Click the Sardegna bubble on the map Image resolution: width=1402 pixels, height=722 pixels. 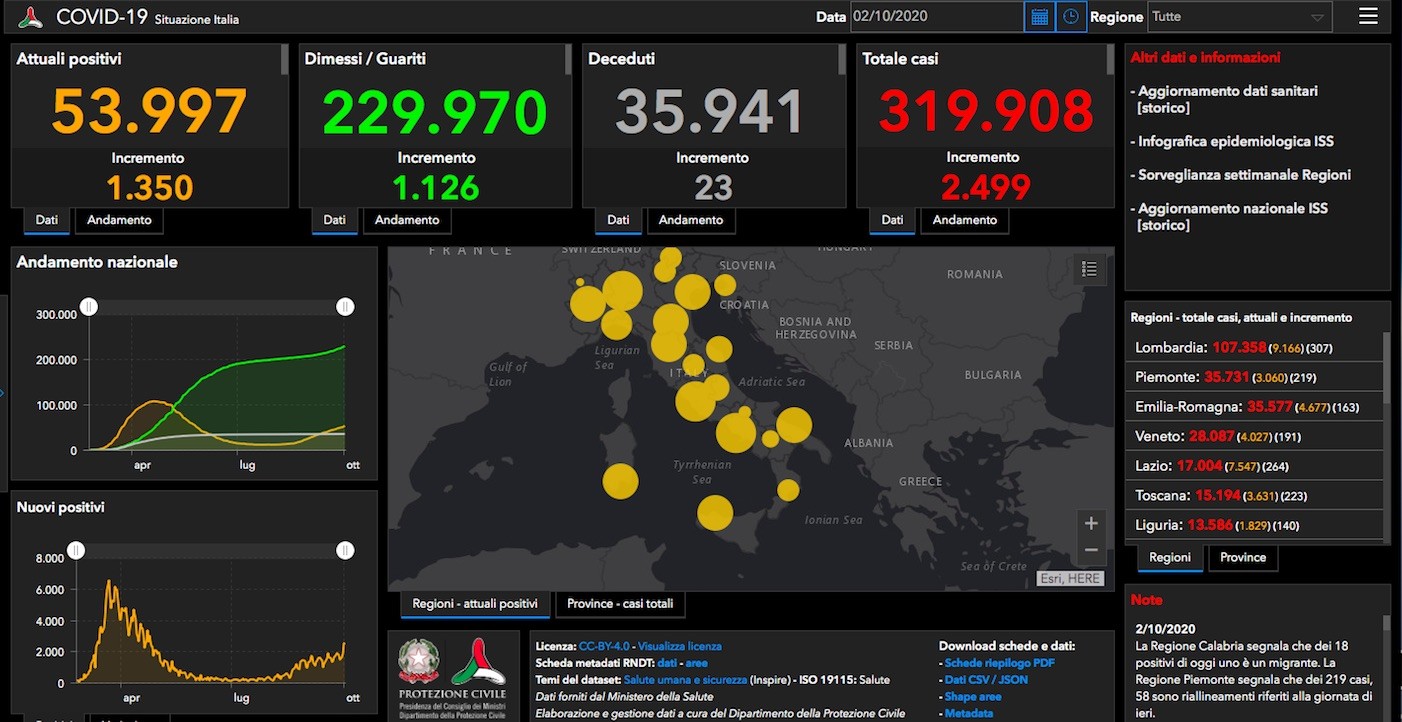click(620, 481)
